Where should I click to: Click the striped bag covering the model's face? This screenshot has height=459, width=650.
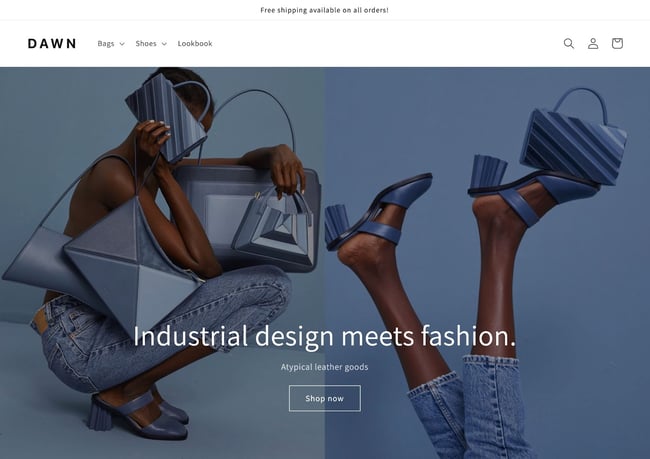coord(166,116)
